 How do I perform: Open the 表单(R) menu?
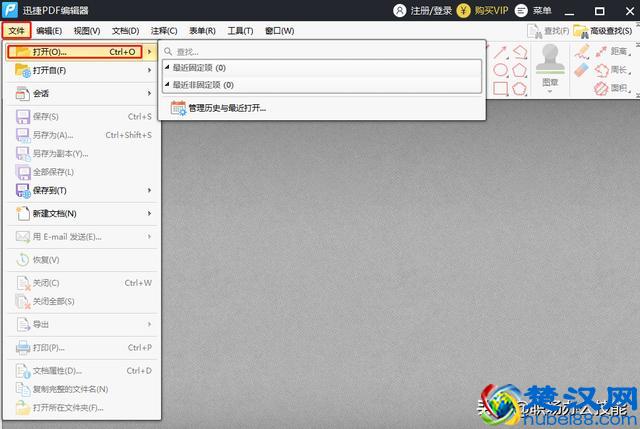click(x=202, y=31)
